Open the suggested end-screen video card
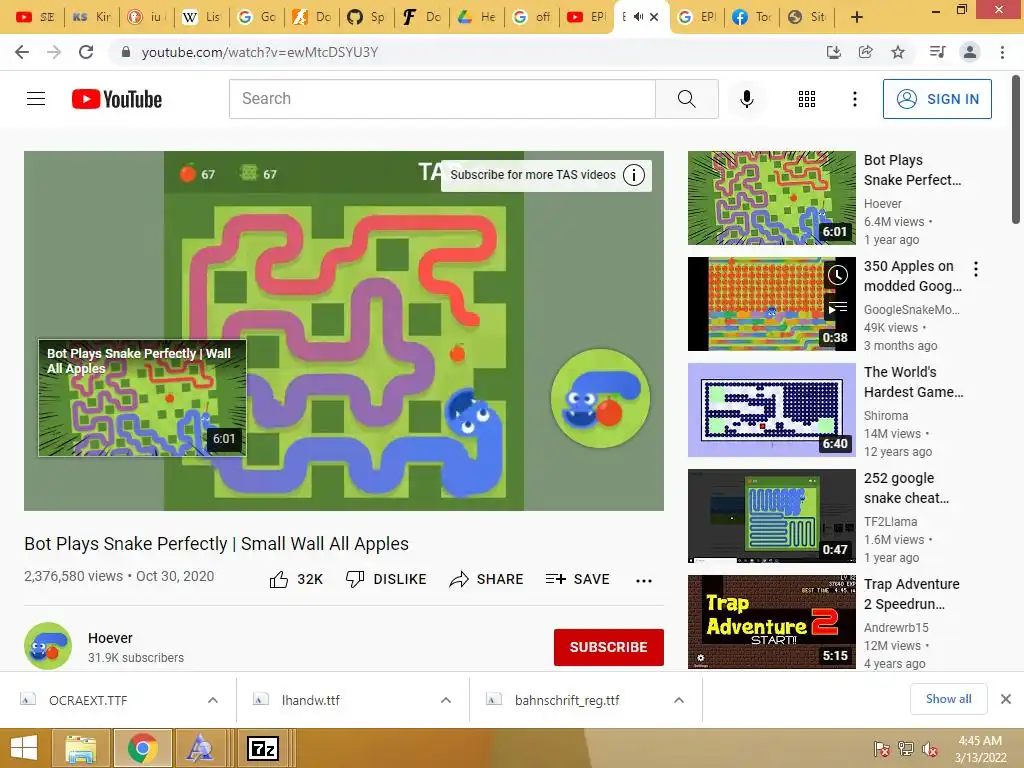 142,398
